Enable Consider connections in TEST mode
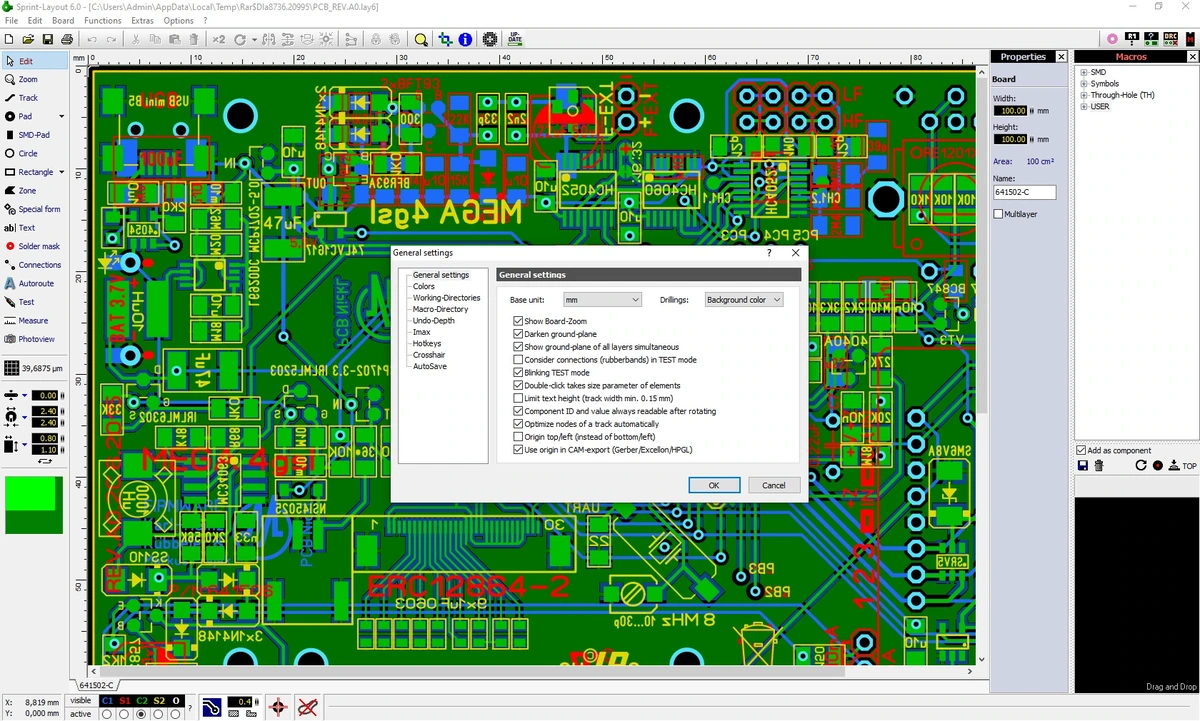This screenshot has height=721, width=1200. 518,360
